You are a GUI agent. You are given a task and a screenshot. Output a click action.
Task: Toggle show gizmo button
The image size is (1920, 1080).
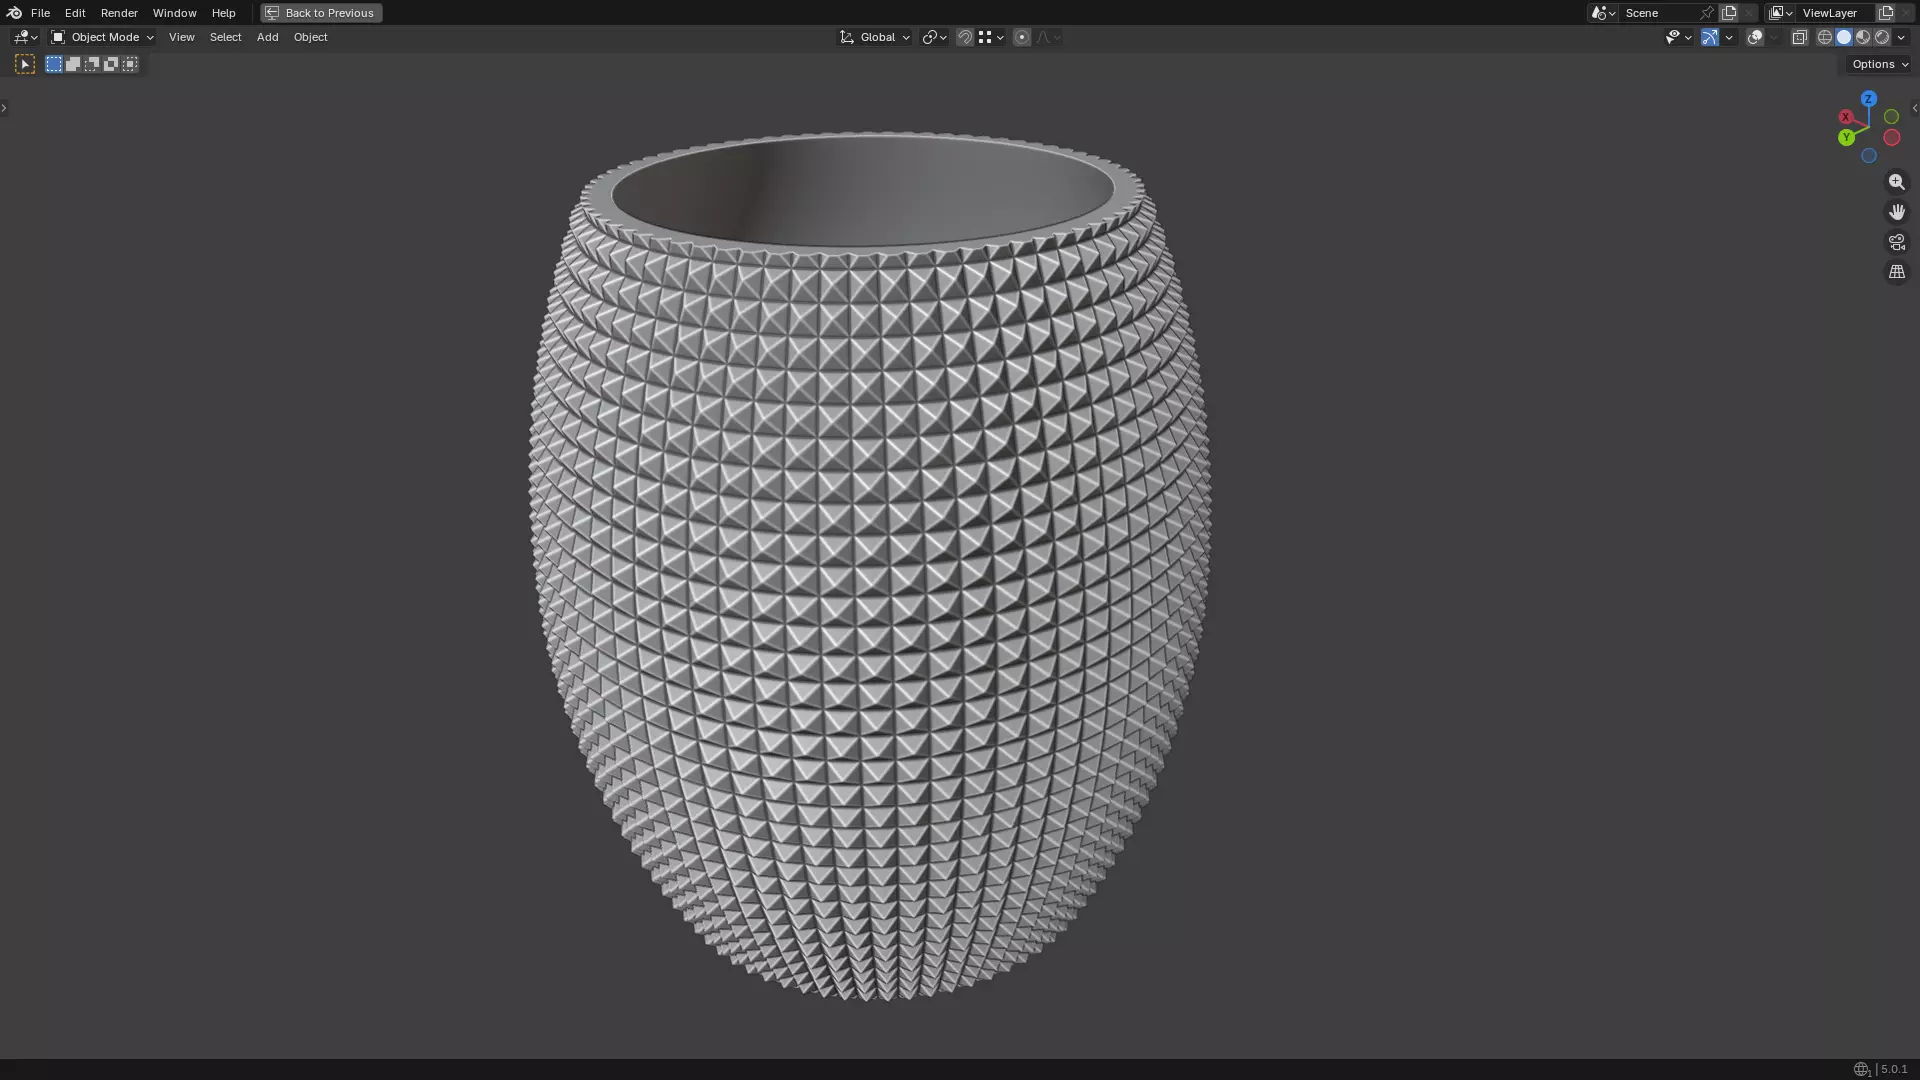(1709, 37)
